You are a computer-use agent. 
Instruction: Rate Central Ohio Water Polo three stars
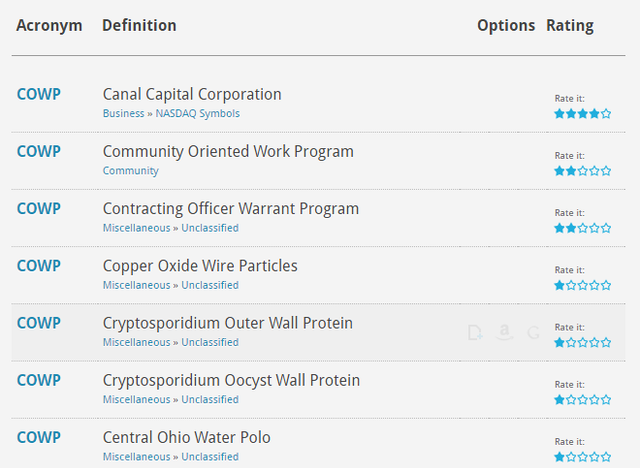tap(583, 456)
